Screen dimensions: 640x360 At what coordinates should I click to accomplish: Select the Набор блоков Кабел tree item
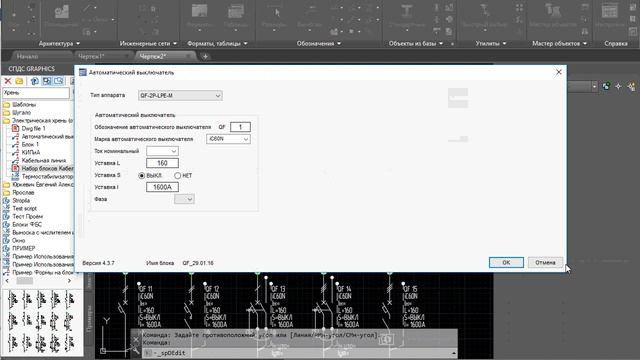47,168
